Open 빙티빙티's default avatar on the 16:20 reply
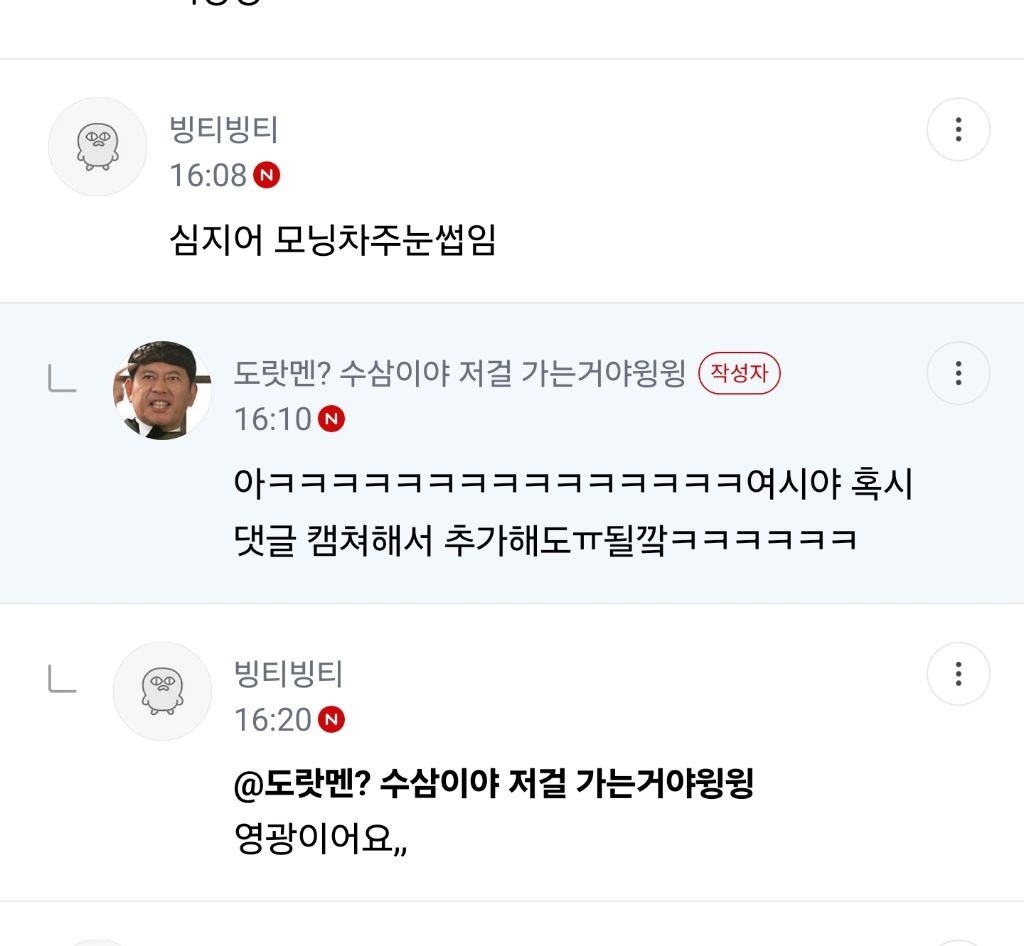Viewport: 1024px width, 946px height. click(162, 691)
